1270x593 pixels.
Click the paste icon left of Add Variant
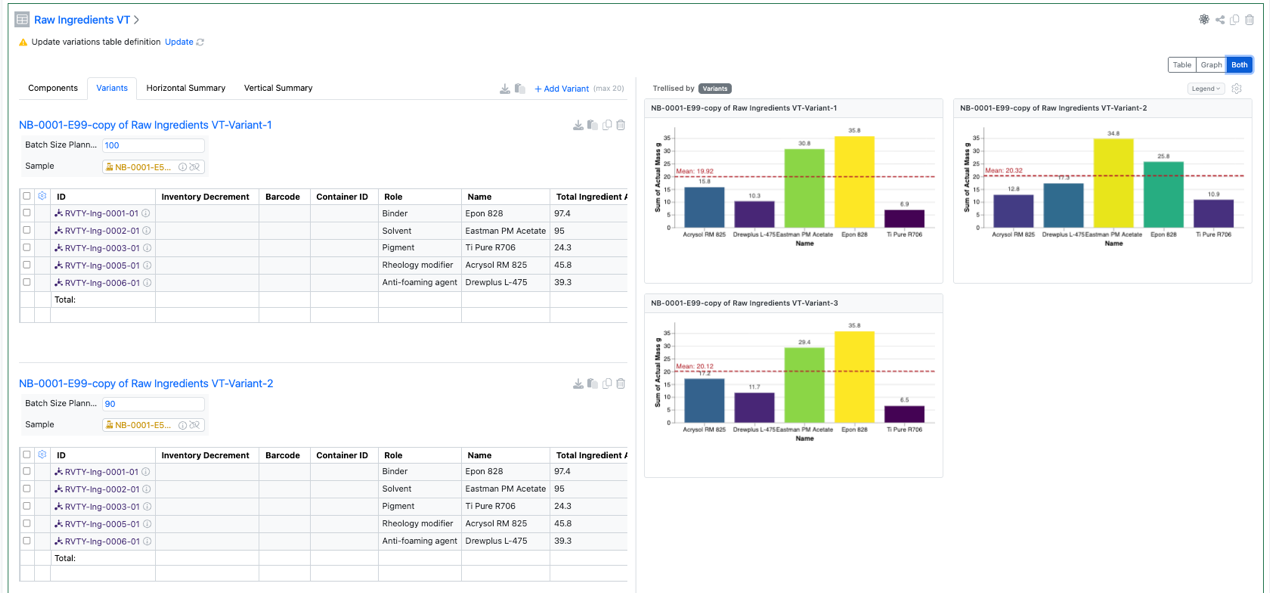(520, 89)
